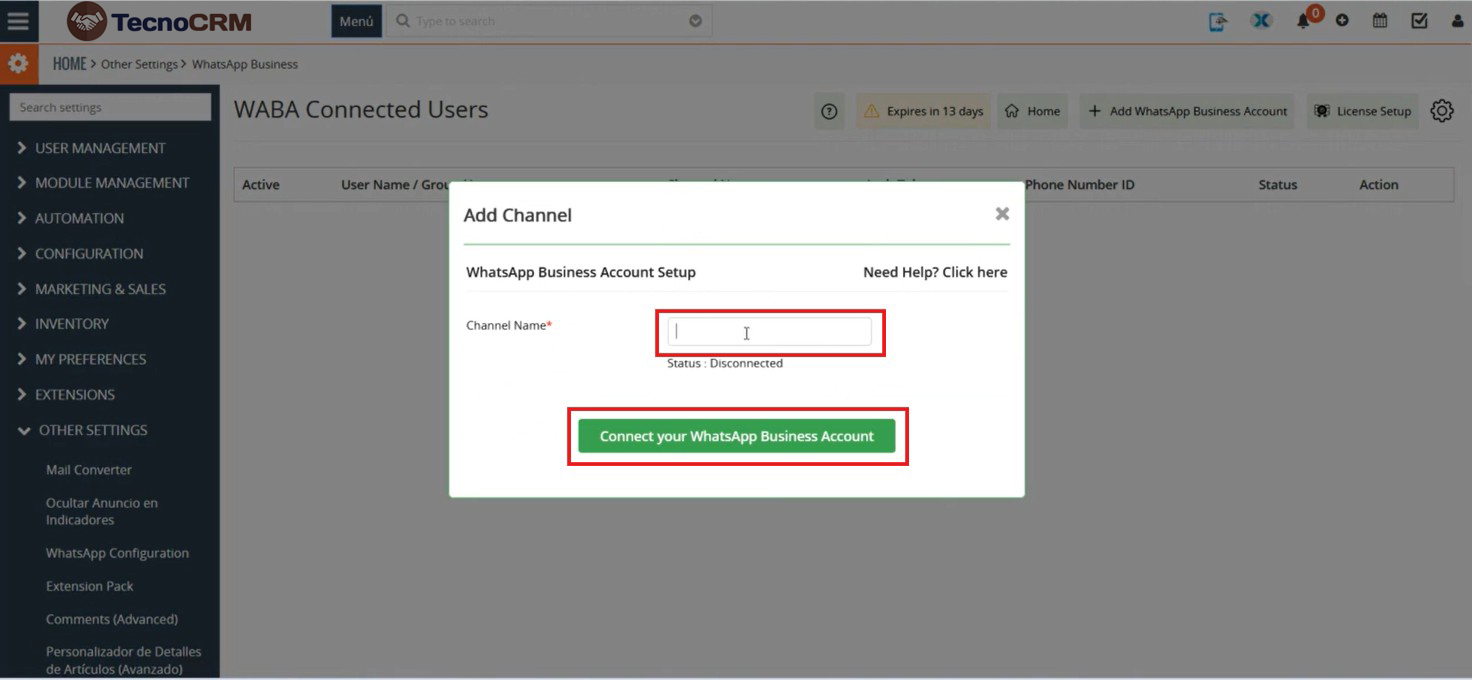
Task: Select WhatsApp Configuration in sidebar
Action: (x=117, y=553)
